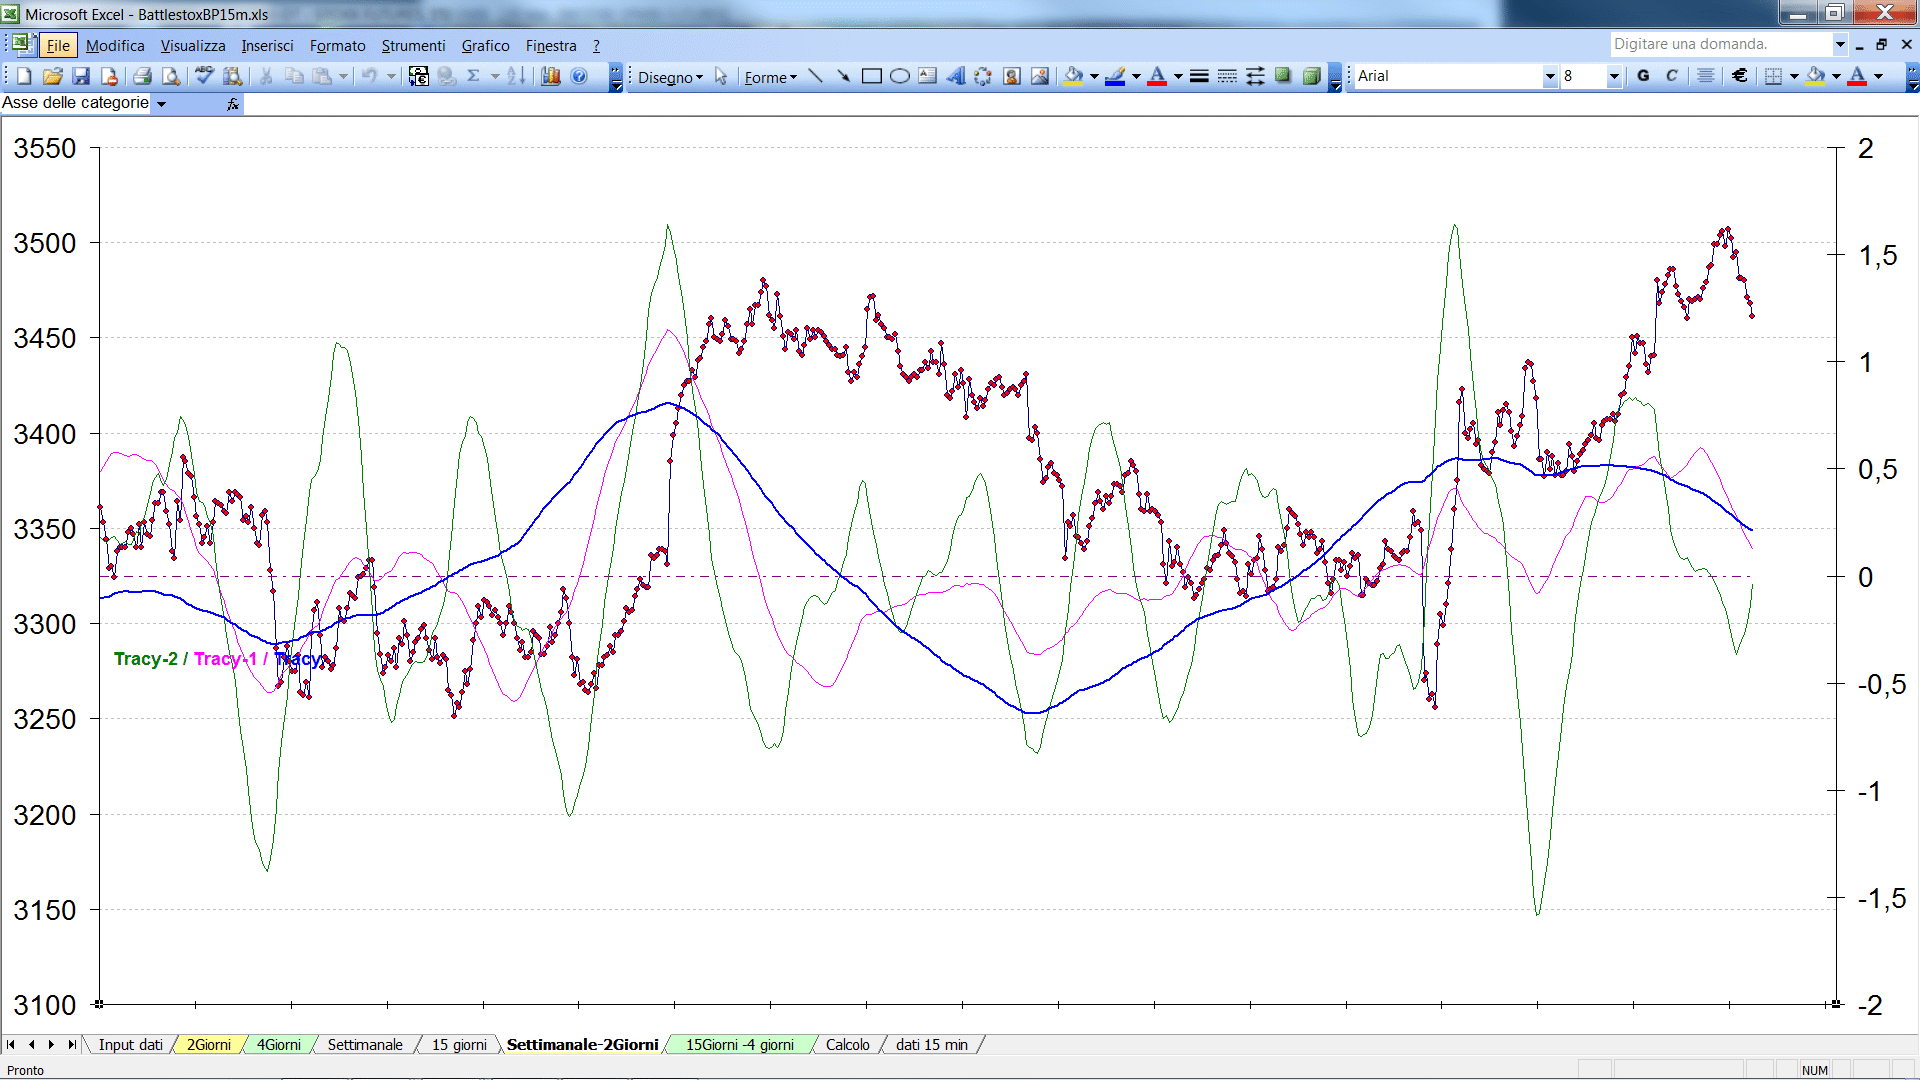This screenshot has width=1920, height=1080.
Task: Open the Disegno dropdown menu
Action: [671, 77]
